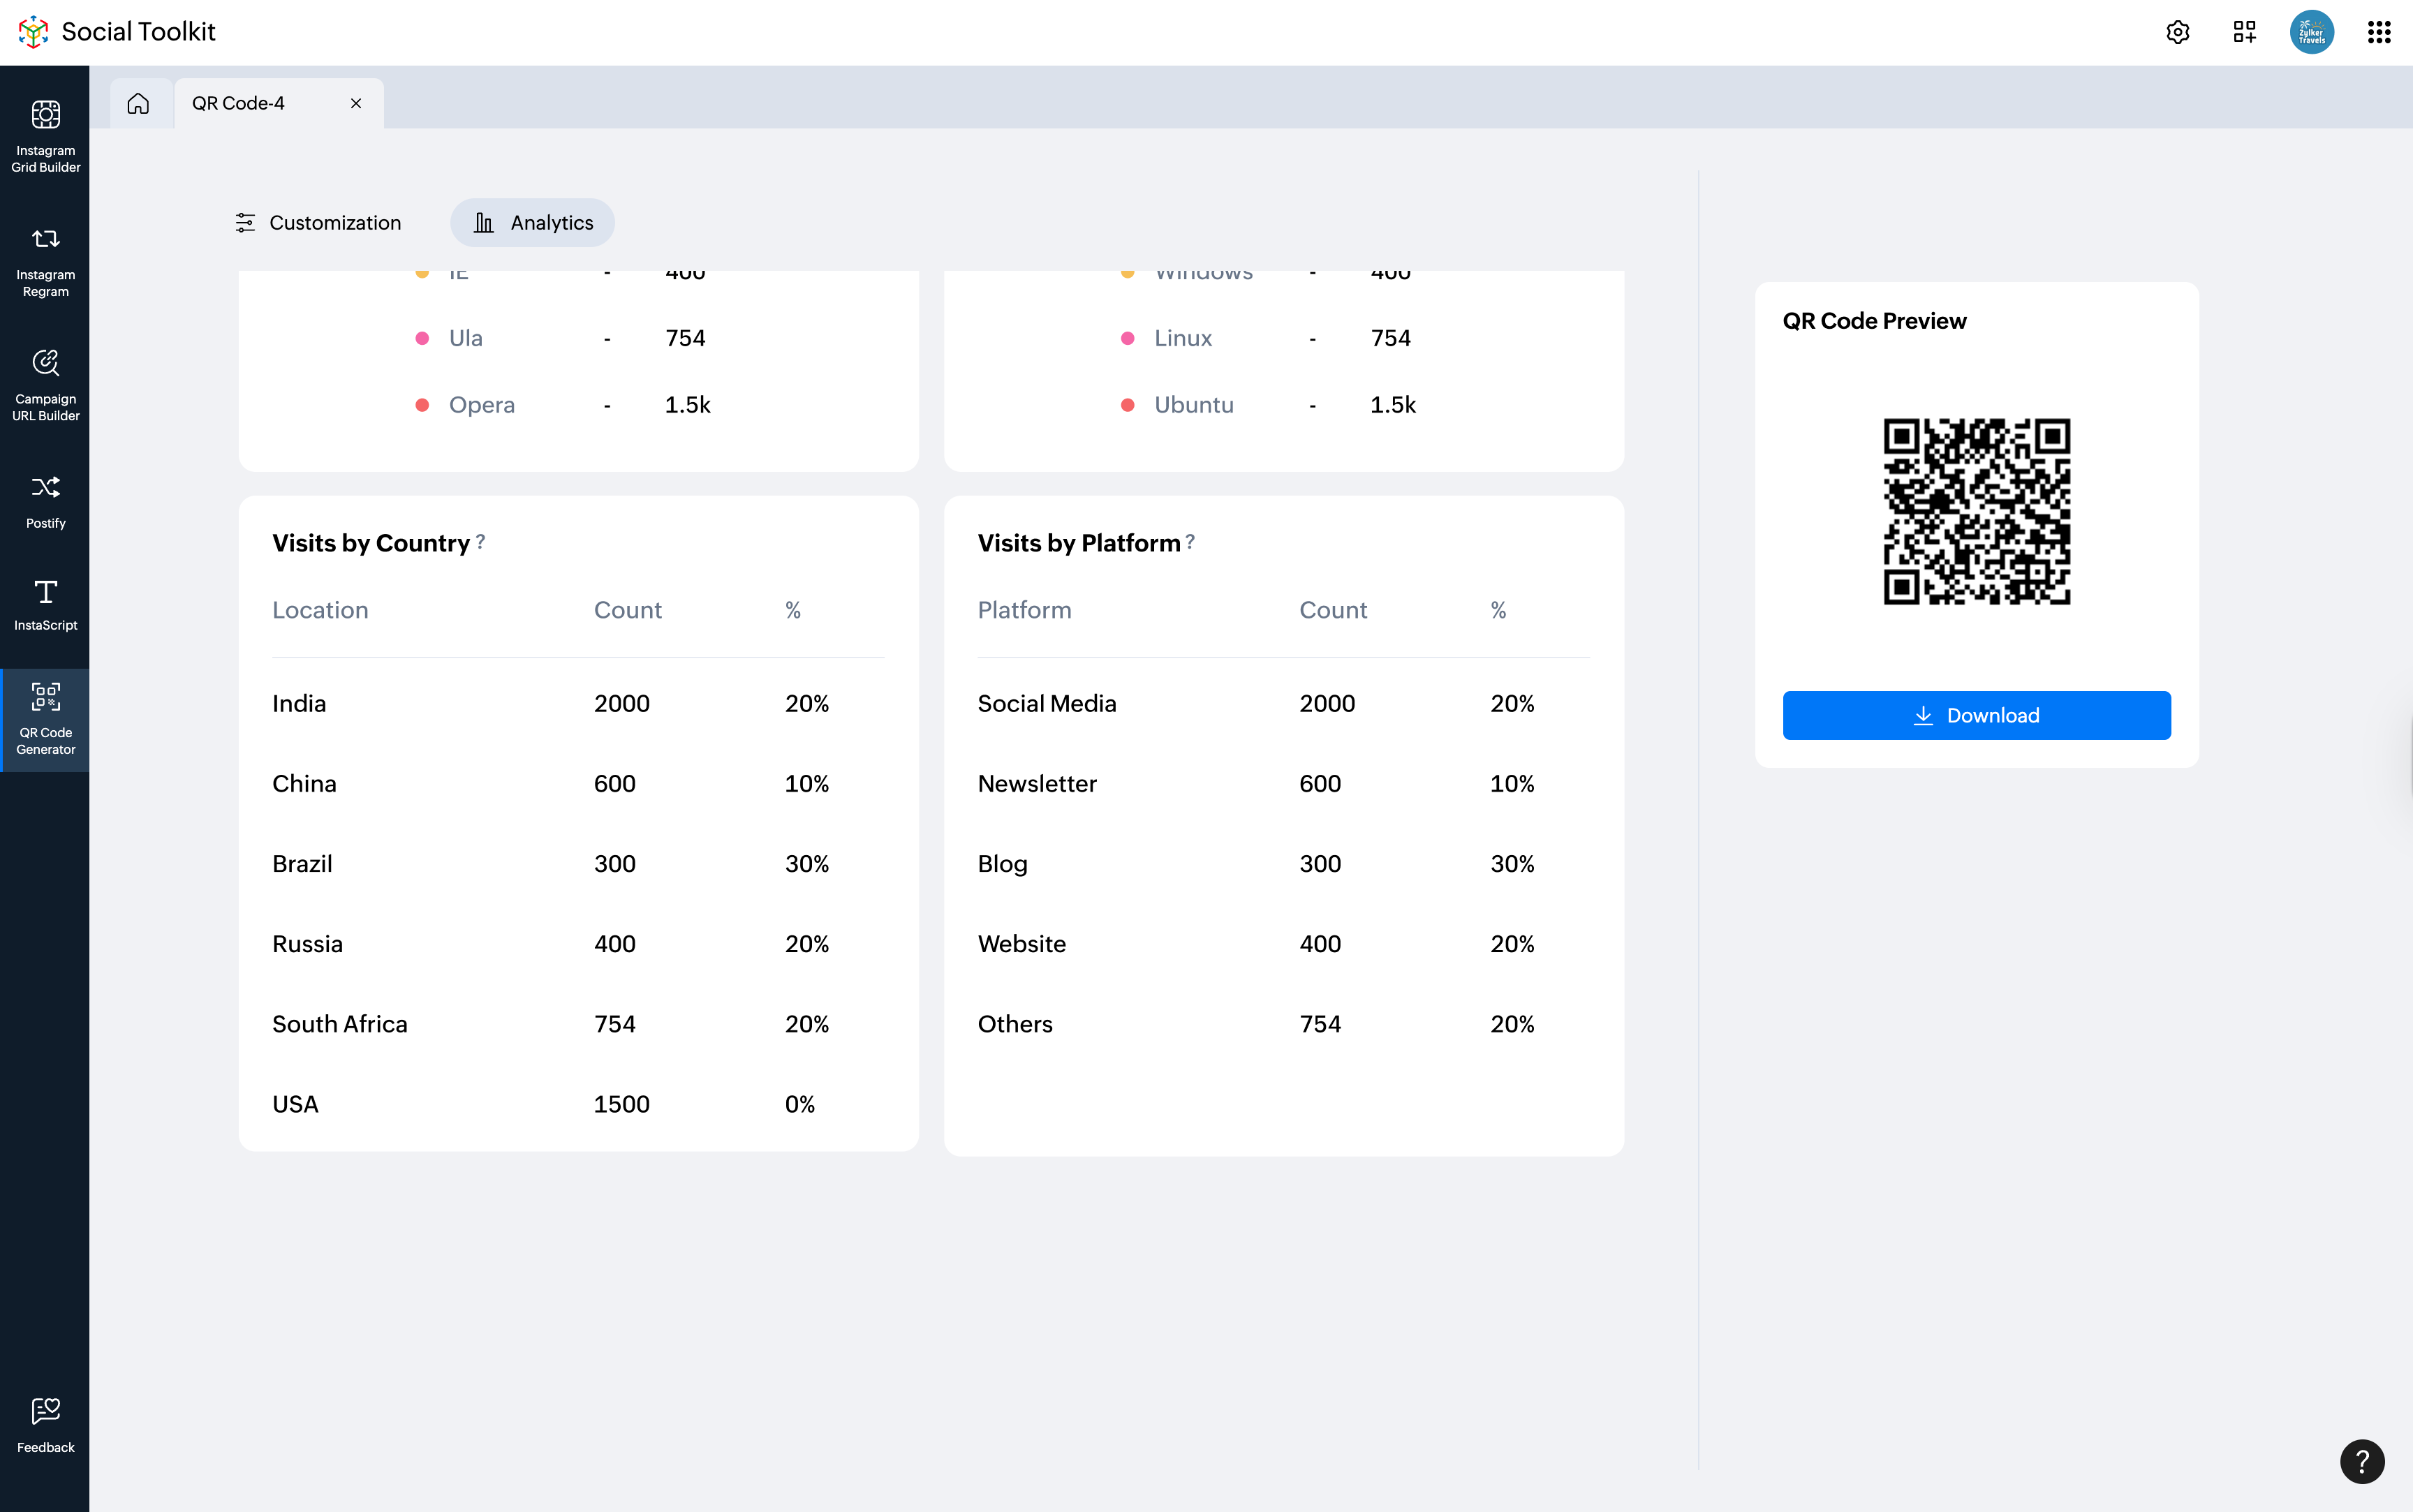Open Instagram Grid Builder tool

point(45,135)
